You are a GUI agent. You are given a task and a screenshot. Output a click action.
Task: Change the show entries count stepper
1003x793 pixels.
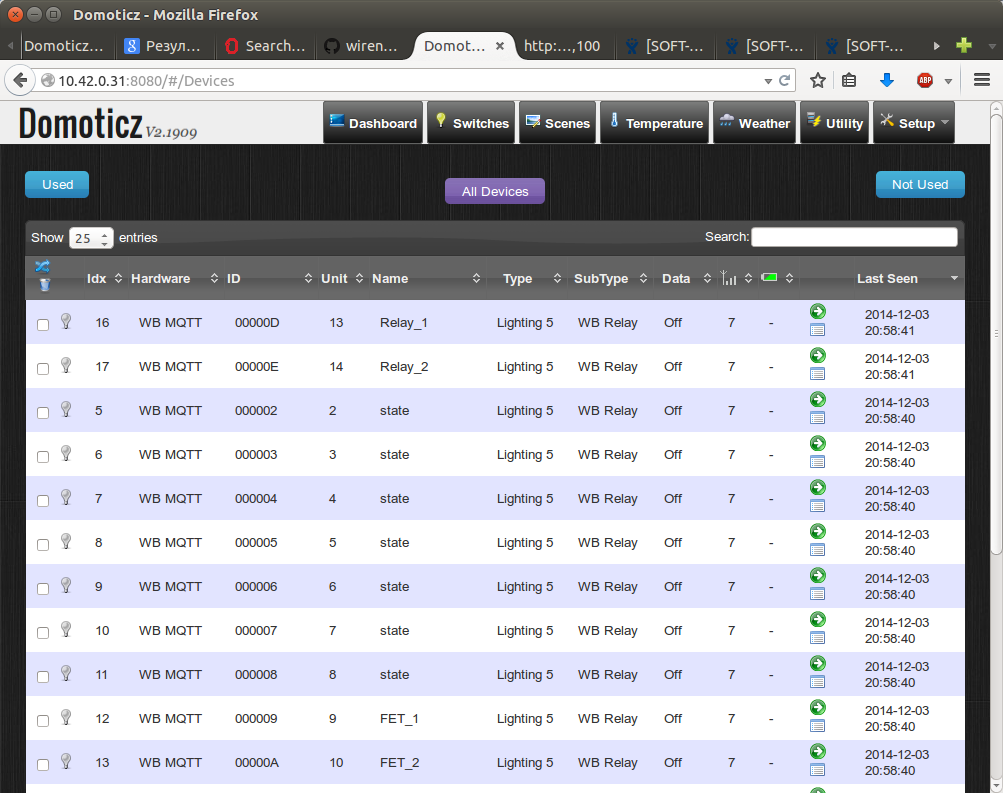pyautogui.click(x=105, y=238)
